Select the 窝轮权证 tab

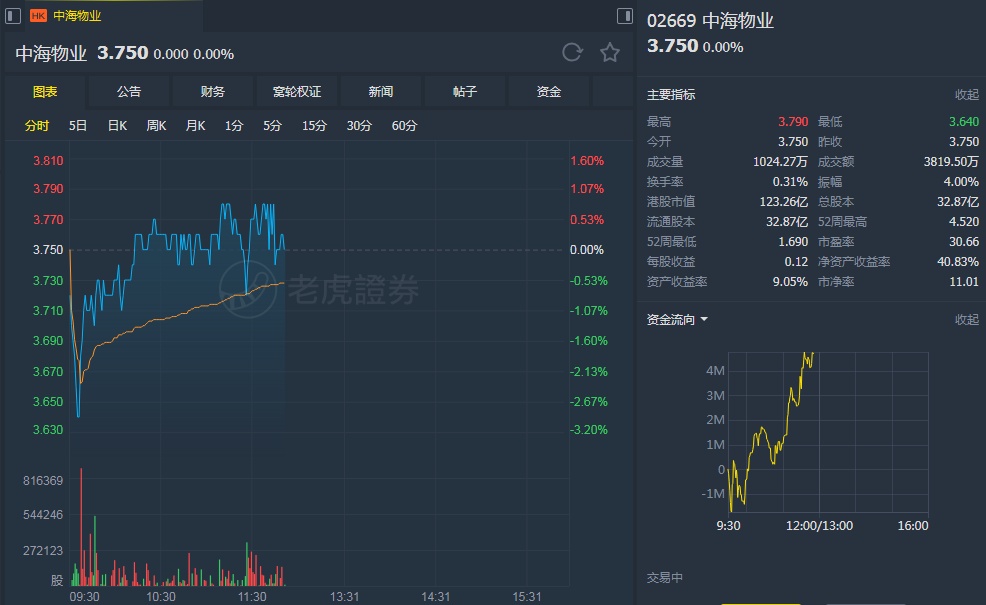[x=297, y=92]
